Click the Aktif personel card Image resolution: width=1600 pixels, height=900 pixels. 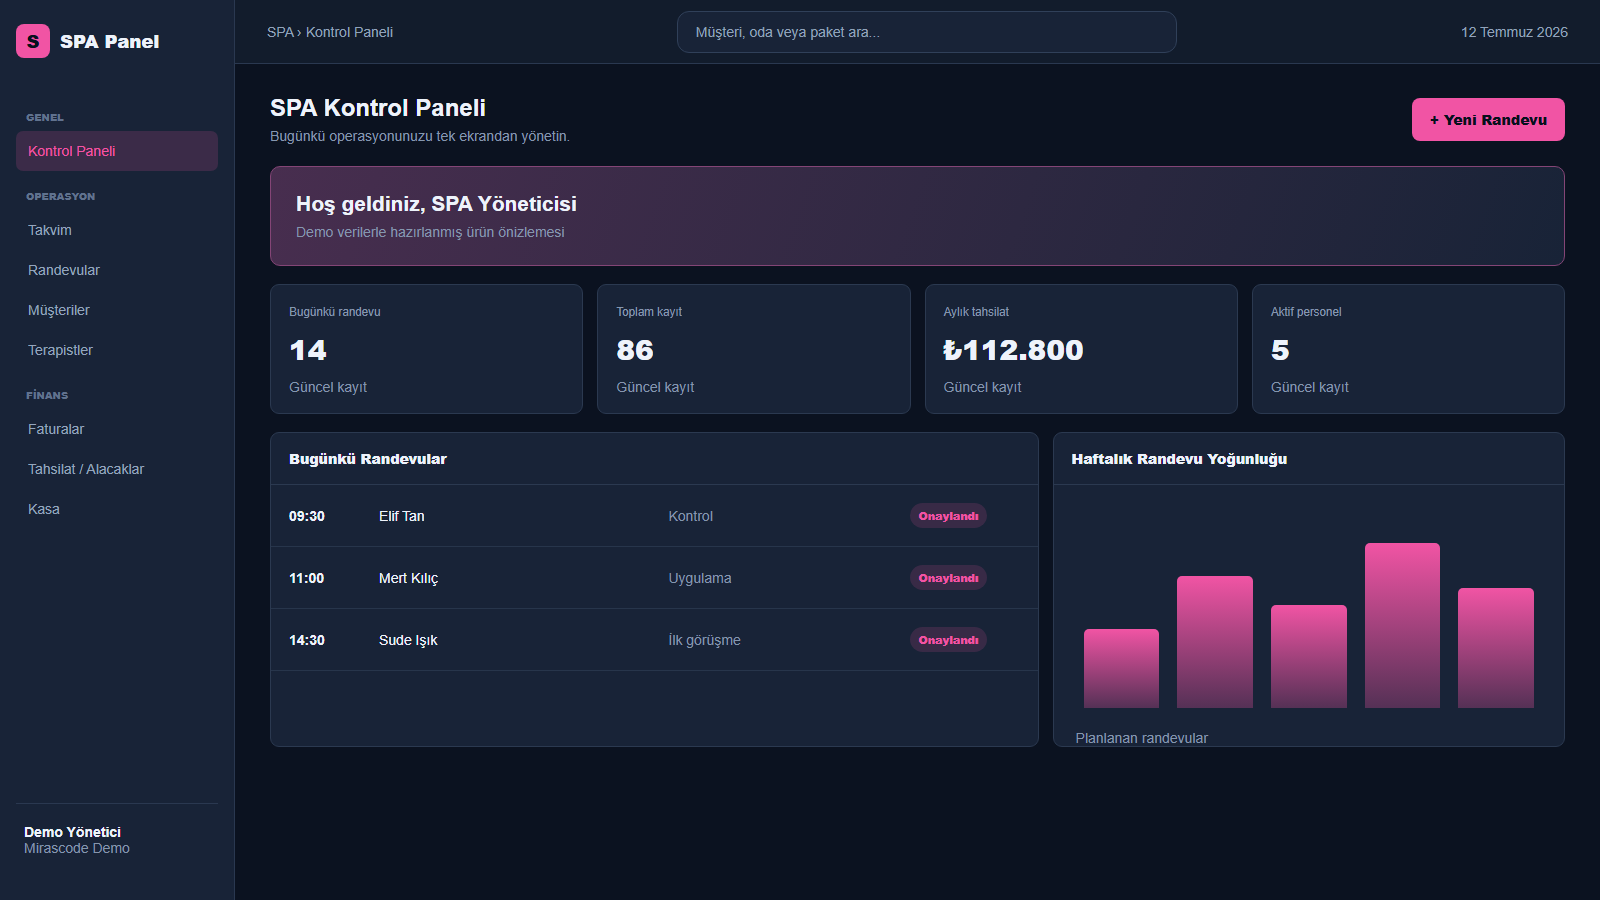tap(1408, 349)
